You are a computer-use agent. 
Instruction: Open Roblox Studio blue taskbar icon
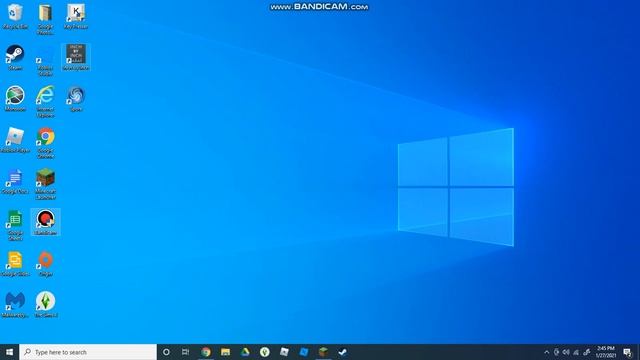tap(304, 352)
